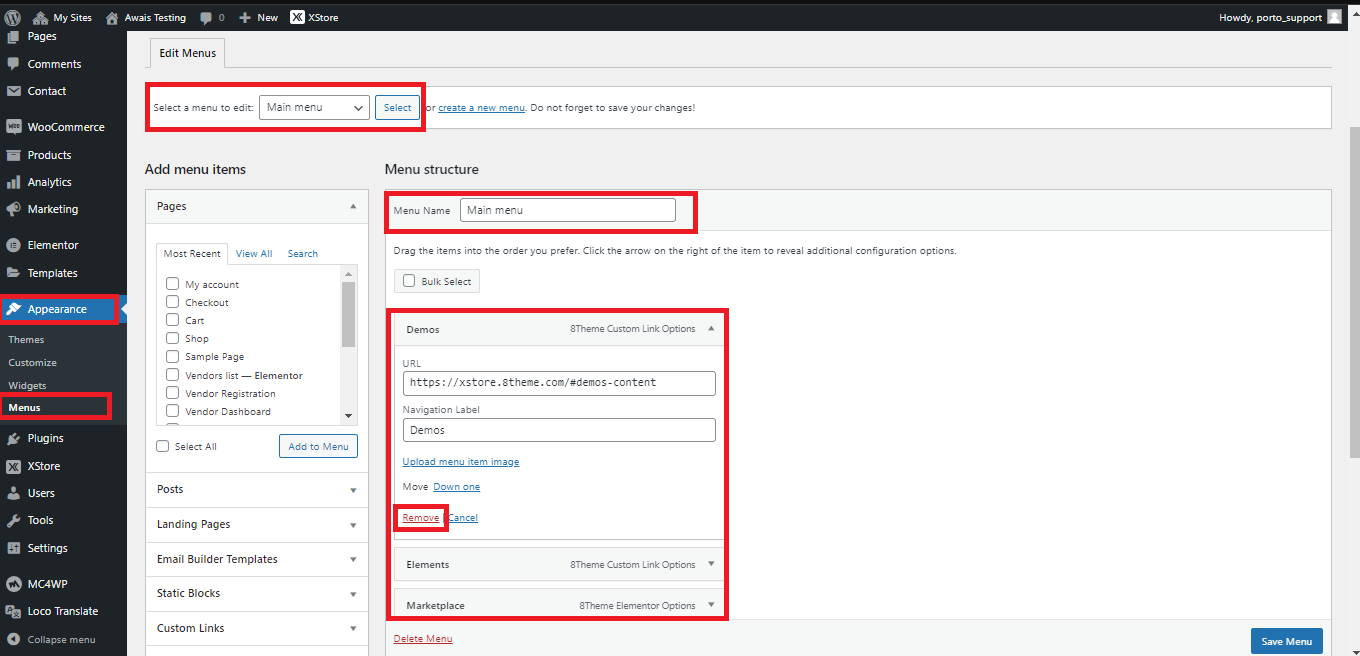
Task: Expand the Email Builder Templates section
Action: [x=257, y=559]
